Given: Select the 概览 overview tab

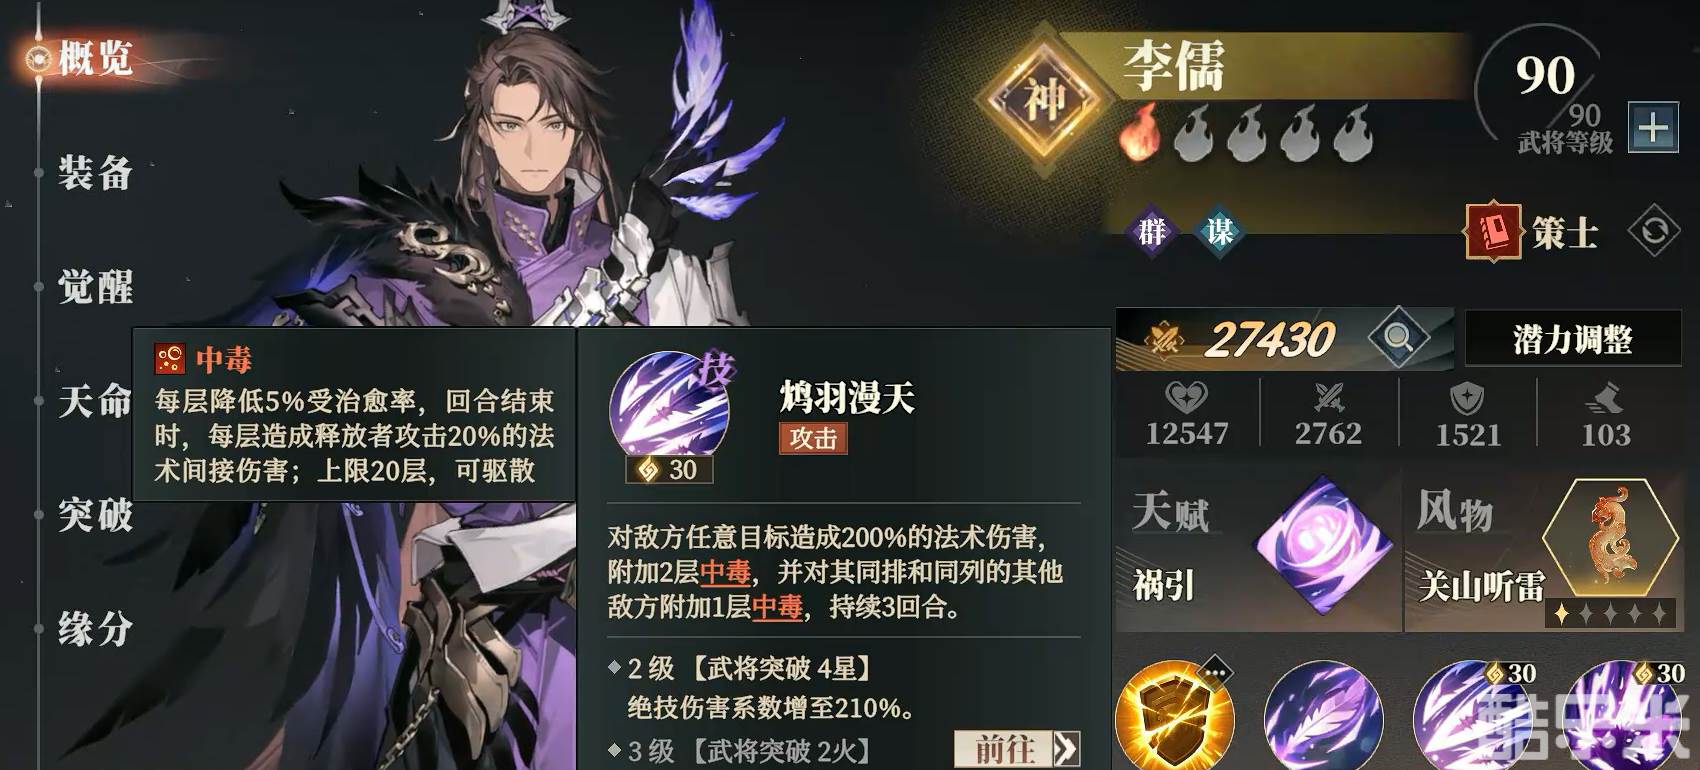Looking at the screenshot, I should point(95,58).
